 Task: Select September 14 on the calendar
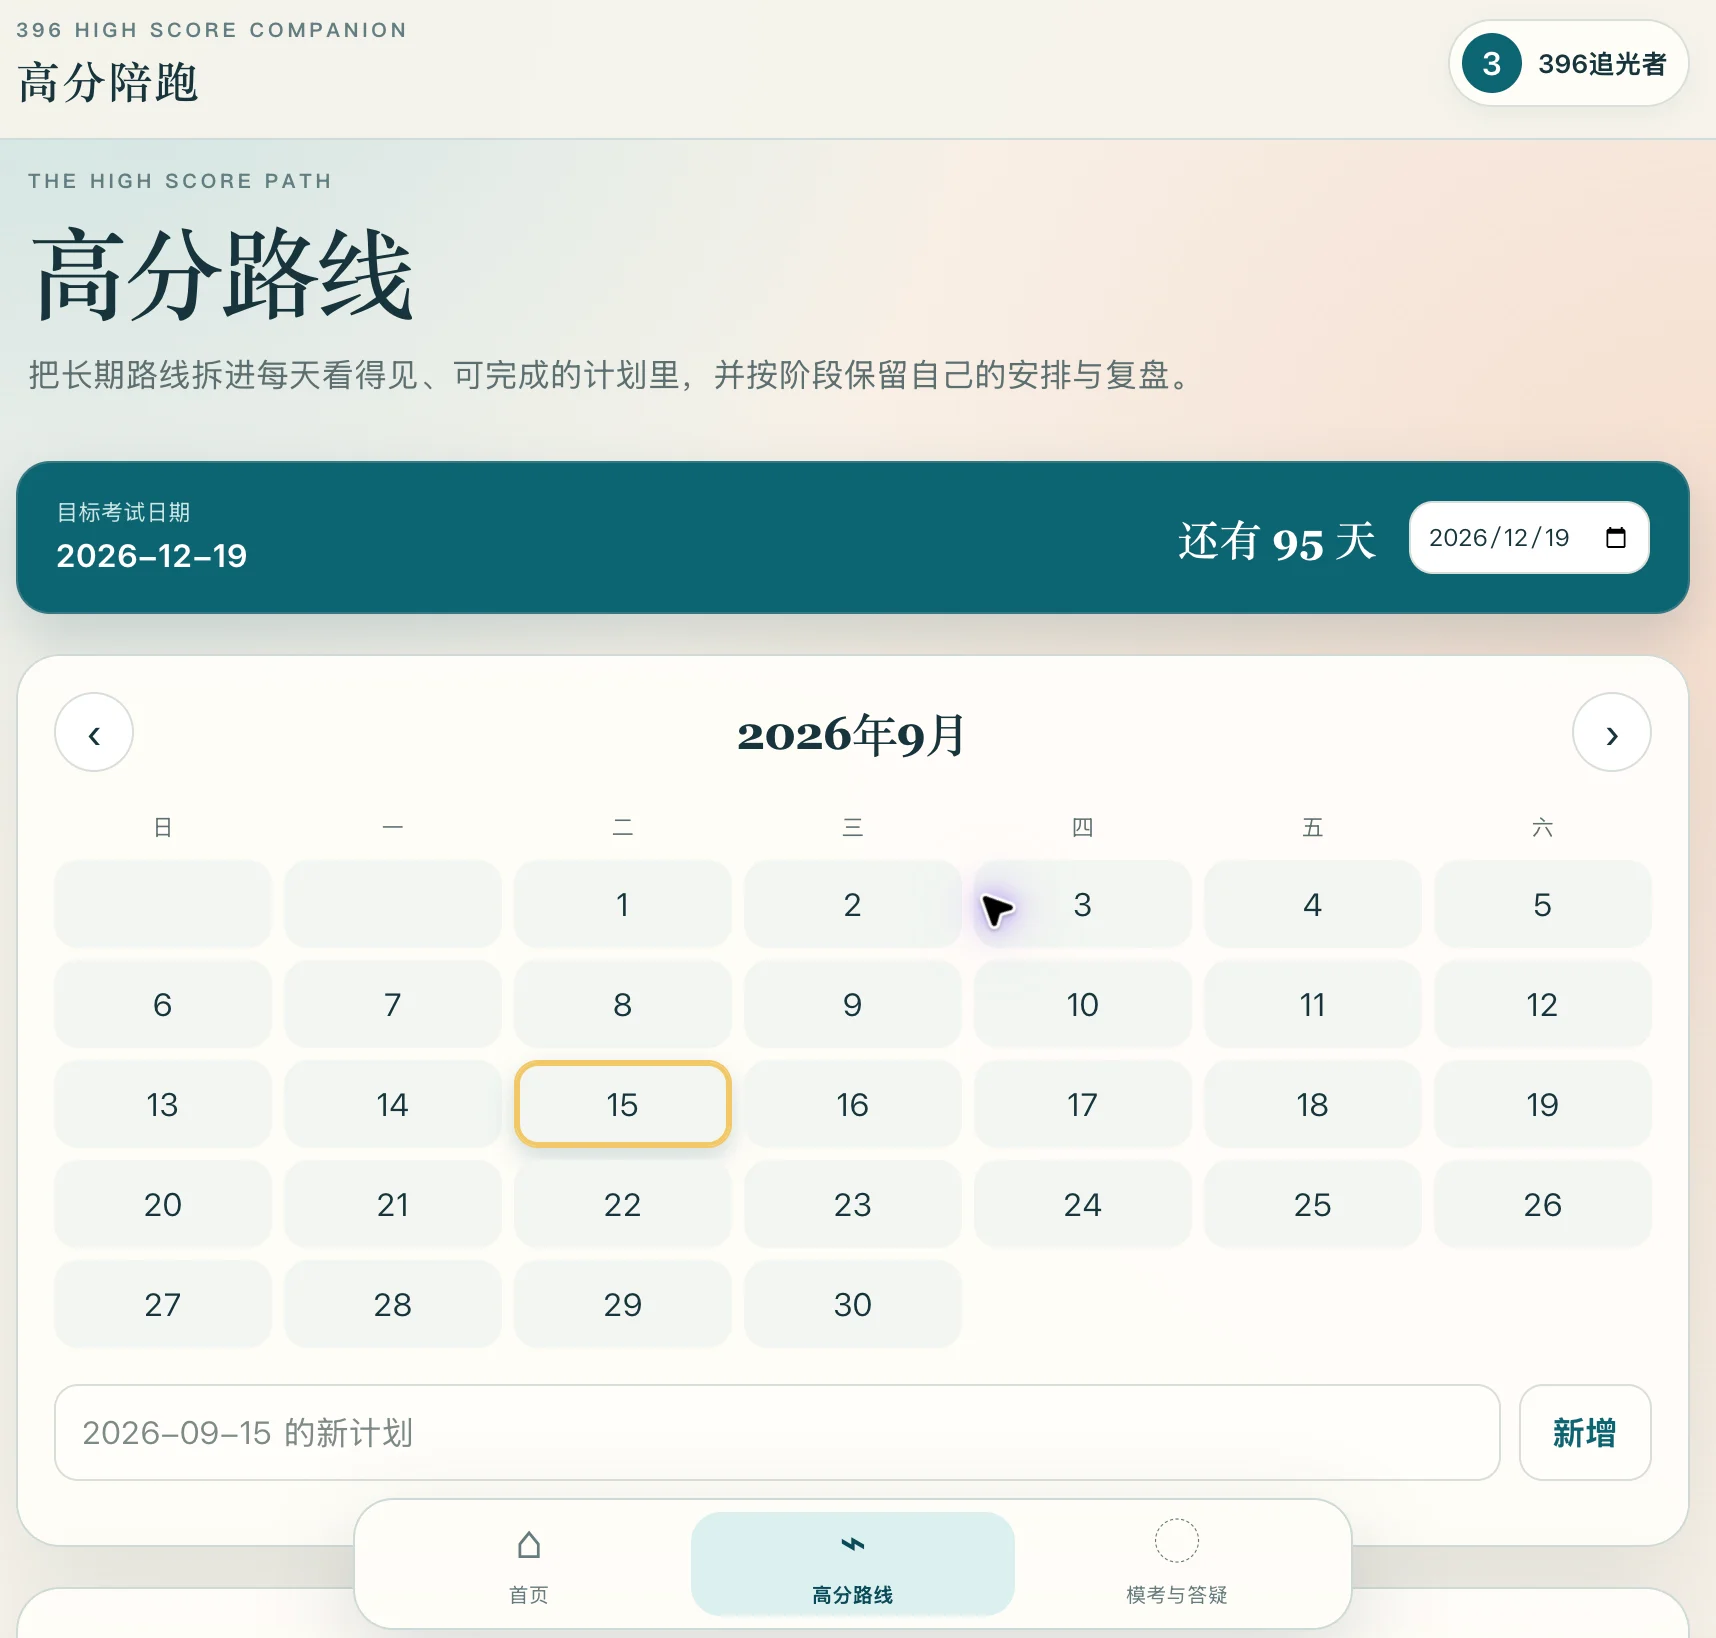[392, 1104]
